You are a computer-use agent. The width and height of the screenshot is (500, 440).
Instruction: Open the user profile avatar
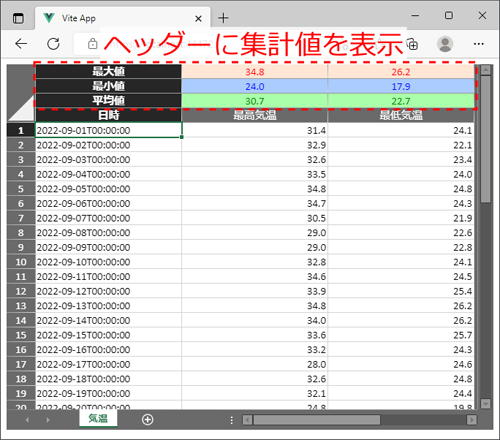point(445,44)
